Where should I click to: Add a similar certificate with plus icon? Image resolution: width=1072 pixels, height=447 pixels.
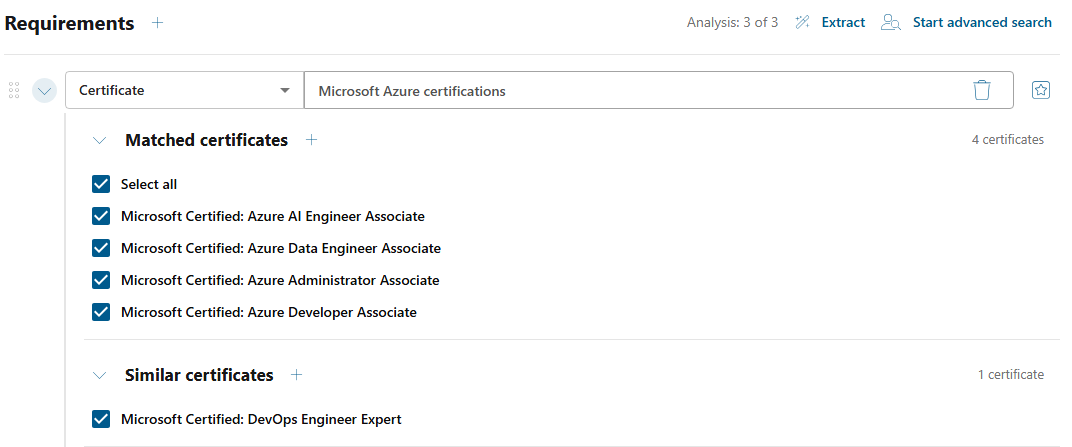296,375
